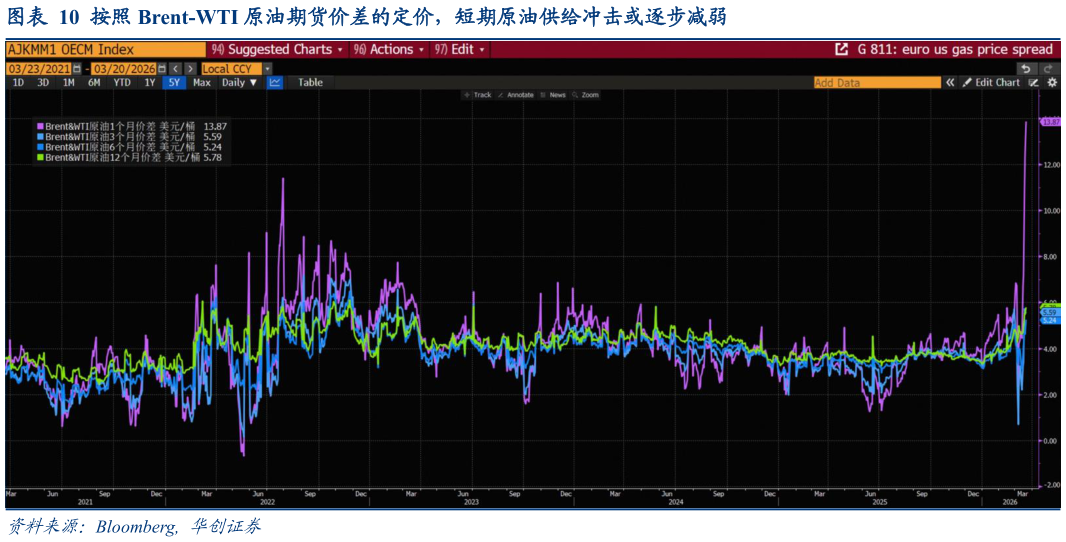Click the 13.87 value tag on axis
The width and height of the screenshot is (1066, 542).
tap(1050, 121)
